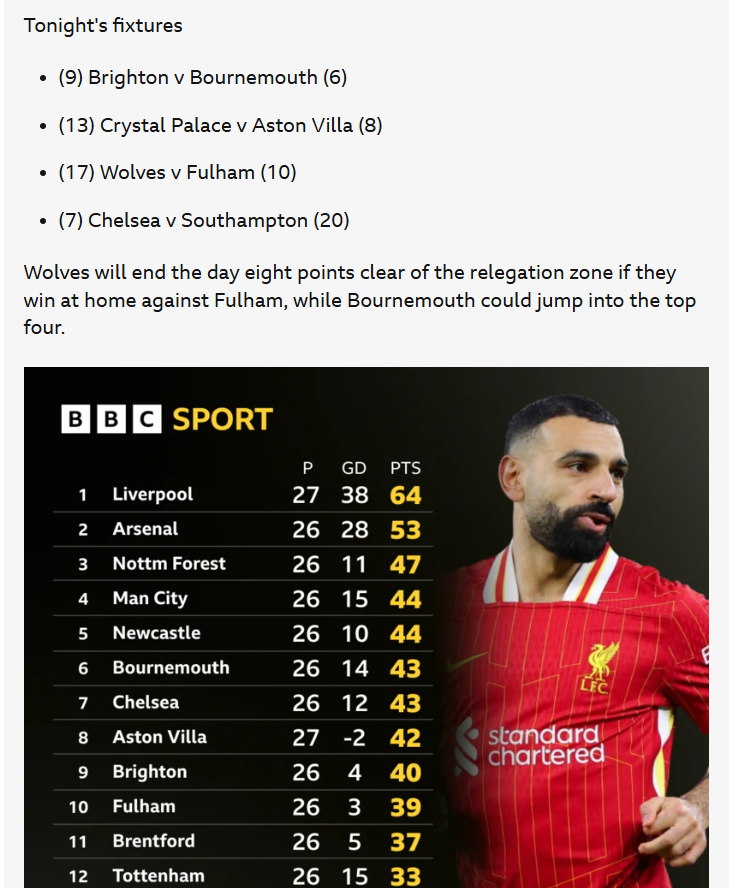Click the player photo in the graphic
Screen dimensions: 751x888
[573, 640]
